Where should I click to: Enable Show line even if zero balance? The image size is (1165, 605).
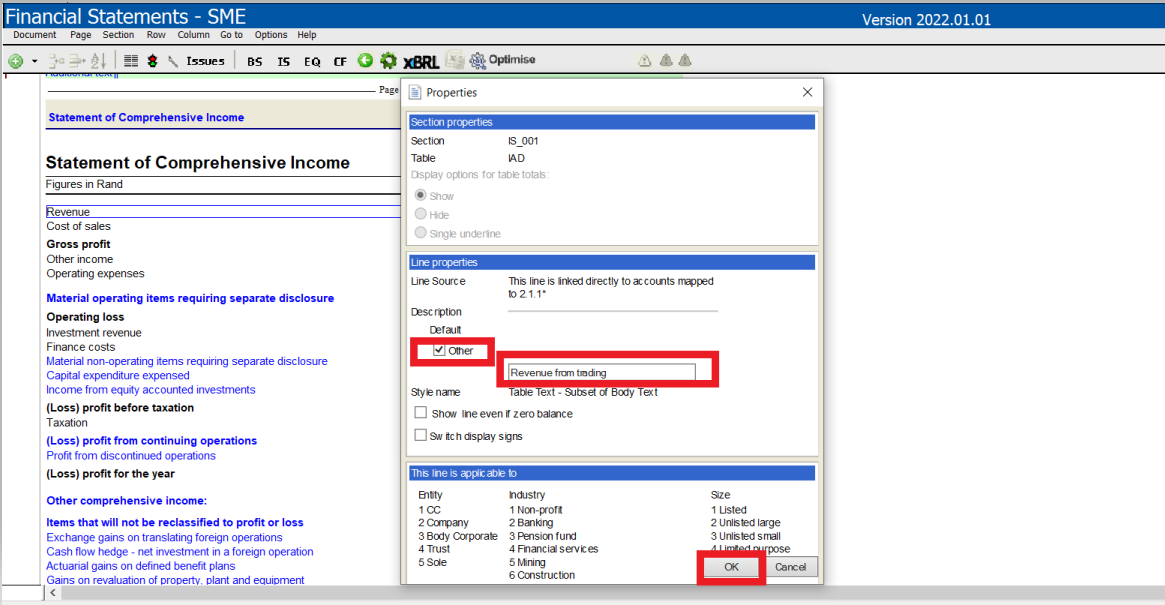(x=421, y=413)
